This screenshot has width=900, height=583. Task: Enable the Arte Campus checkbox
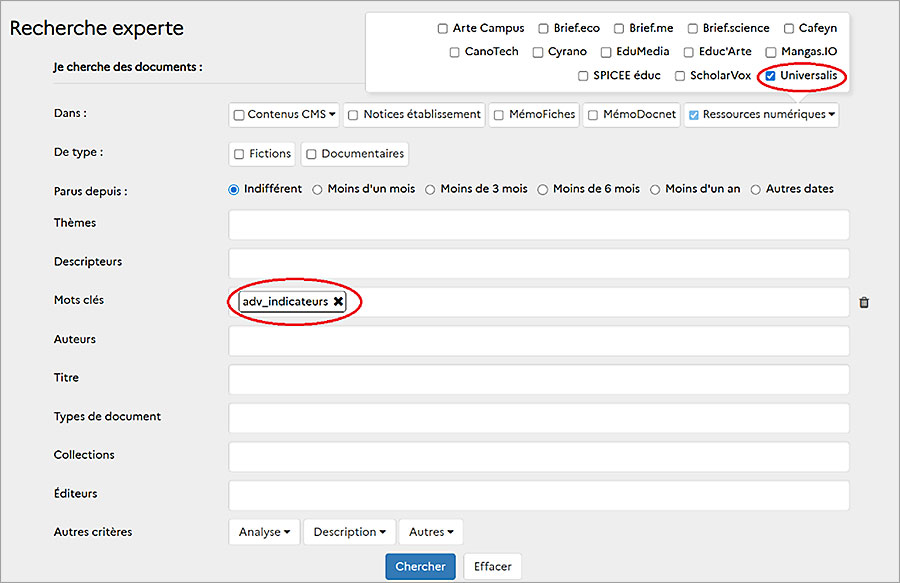pos(443,29)
